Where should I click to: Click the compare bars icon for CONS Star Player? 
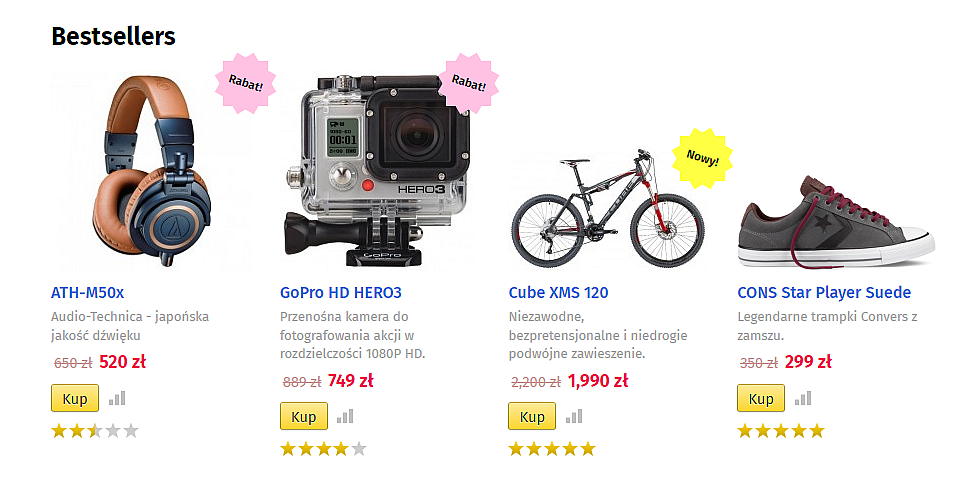(x=803, y=398)
